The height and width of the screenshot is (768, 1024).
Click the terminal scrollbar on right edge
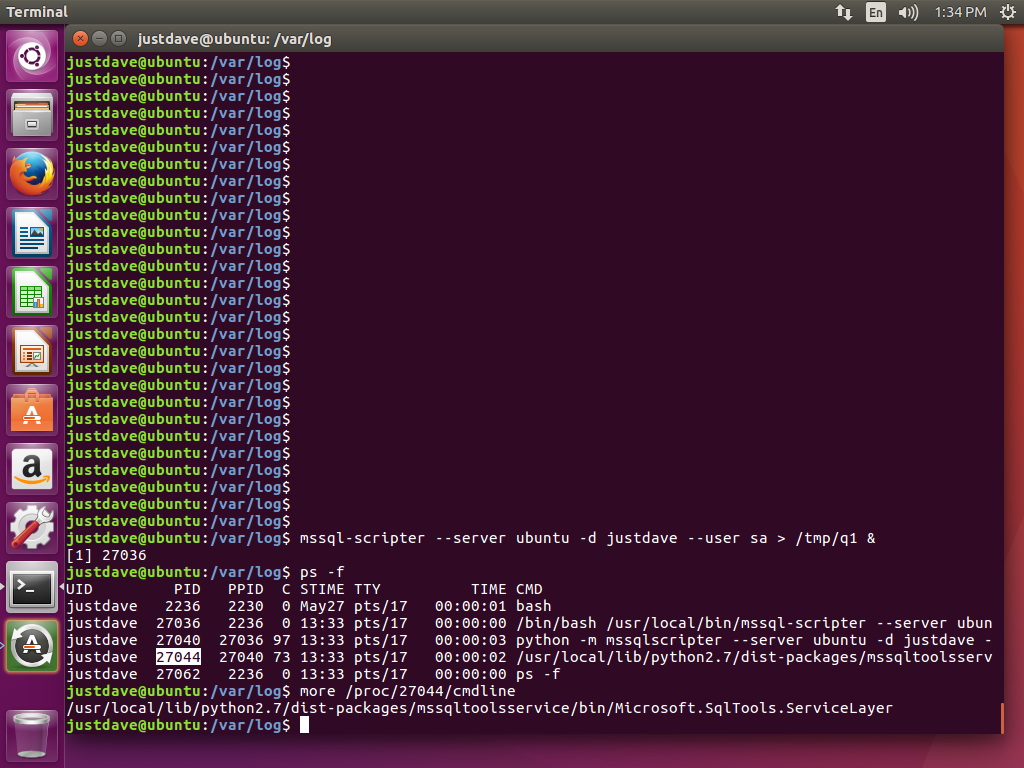click(1000, 717)
